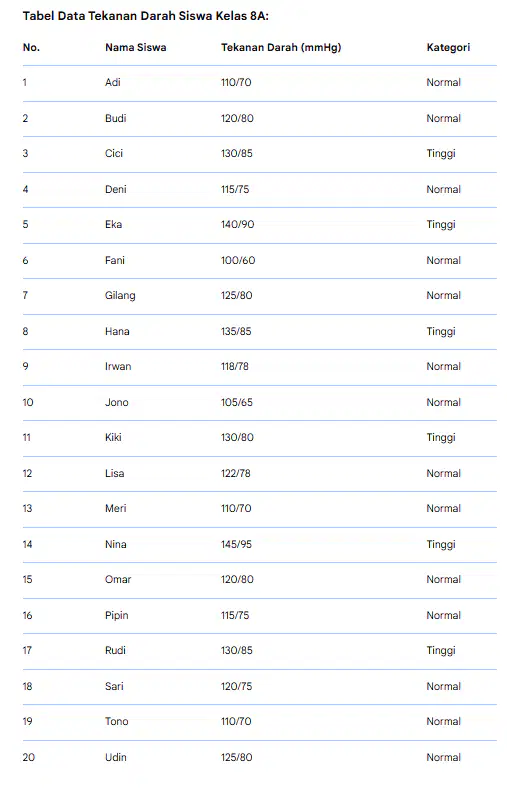Click the name Deni
Image resolution: width=507 pixels, height=791 pixels.
click(116, 189)
